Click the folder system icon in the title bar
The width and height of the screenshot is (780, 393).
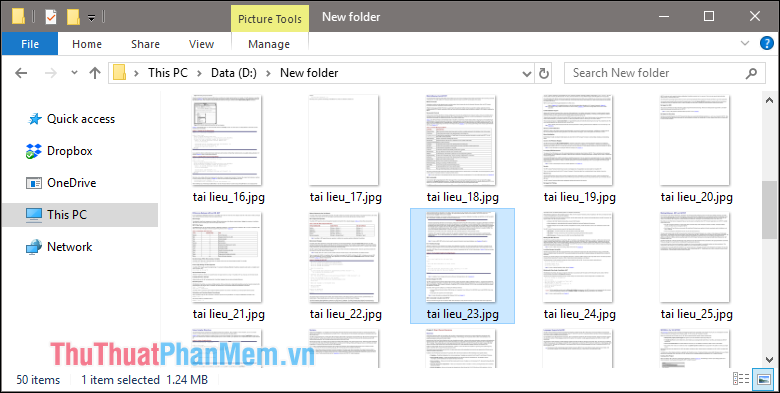point(18,16)
